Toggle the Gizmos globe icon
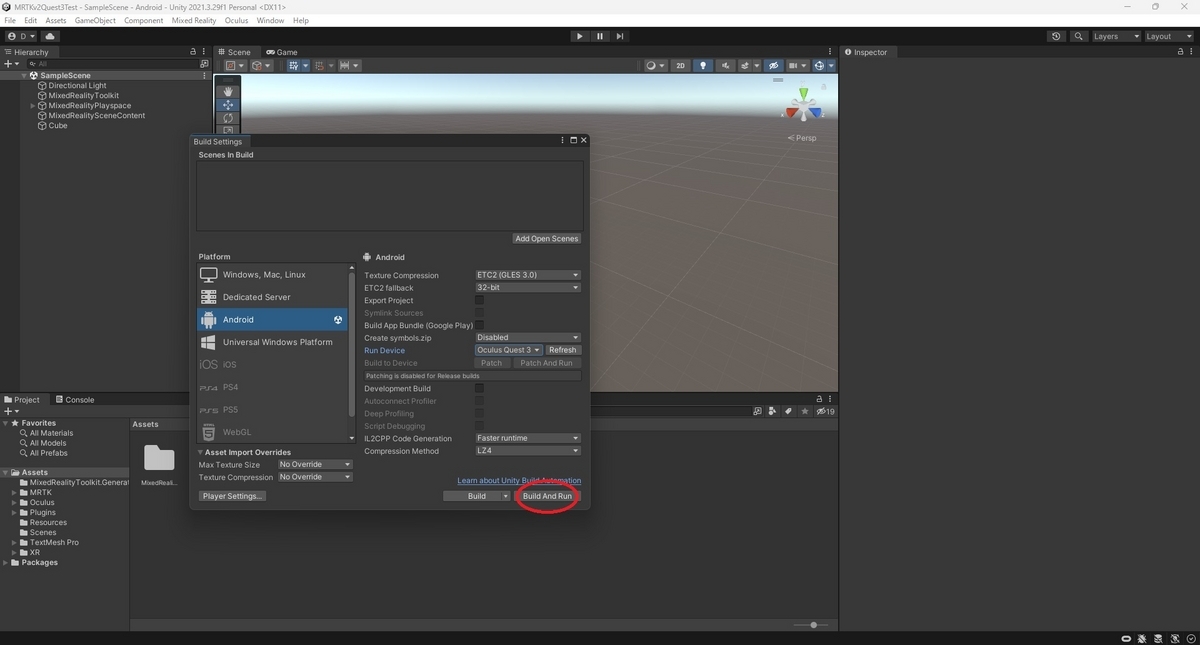 [820, 66]
